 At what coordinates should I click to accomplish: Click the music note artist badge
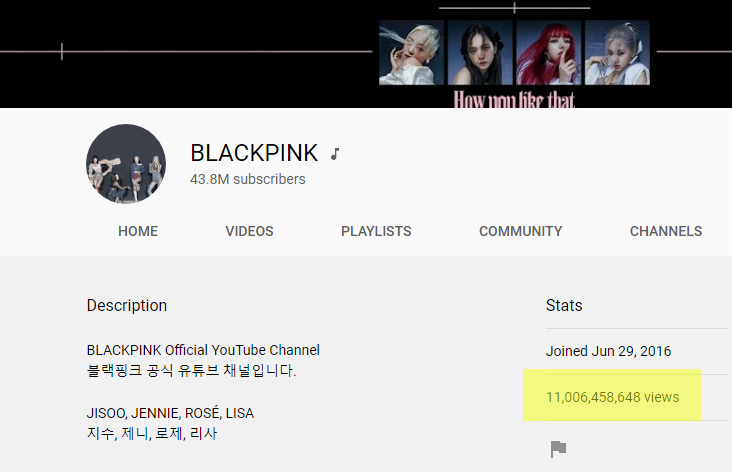click(x=335, y=154)
